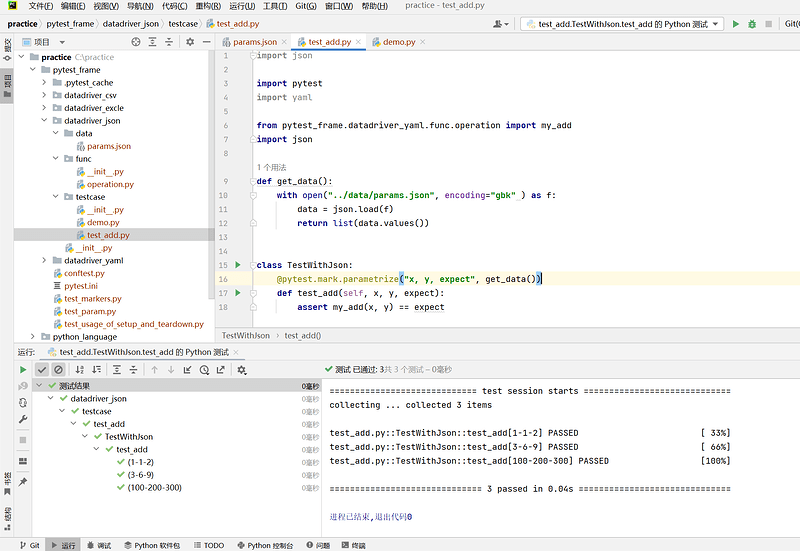
Task: Sort test results by duration
Action: click(x=96, y=369)
